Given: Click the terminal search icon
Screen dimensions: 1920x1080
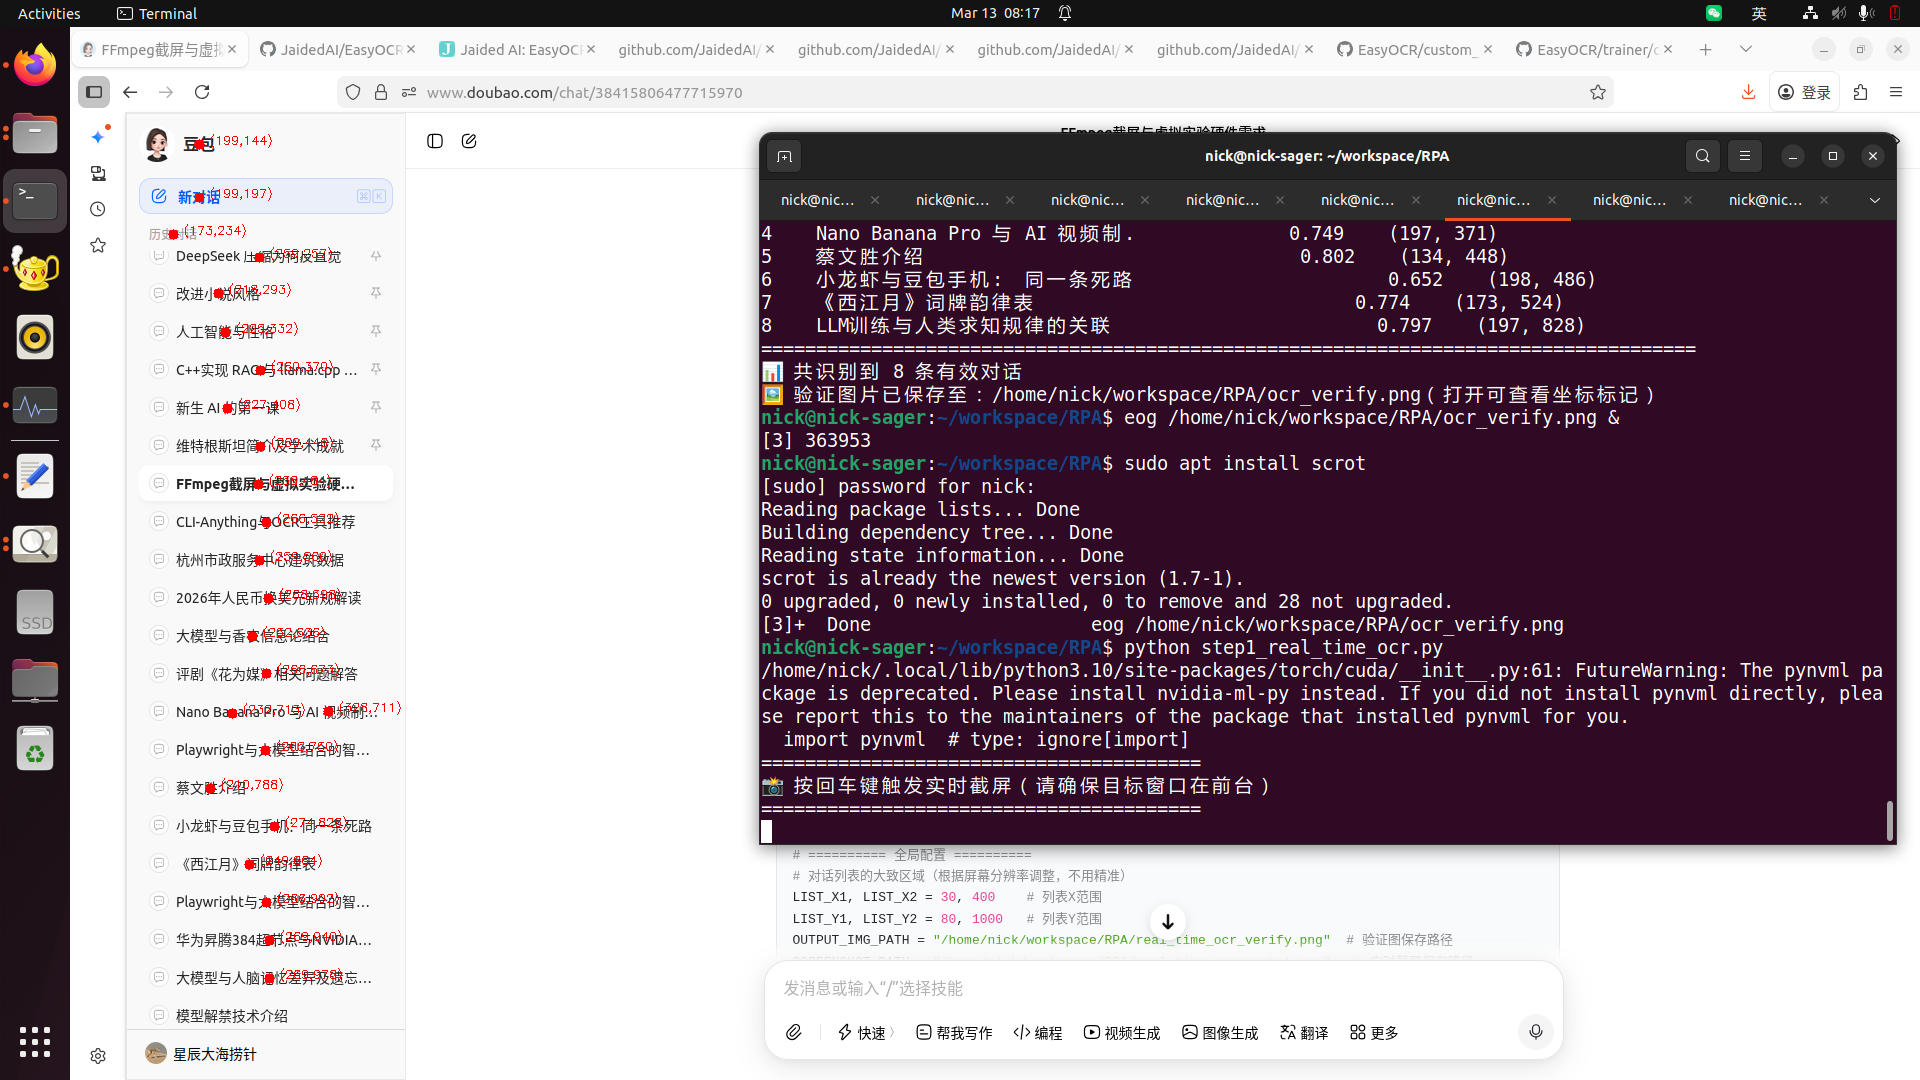Looking at the screenshot, I should 1702,156.
